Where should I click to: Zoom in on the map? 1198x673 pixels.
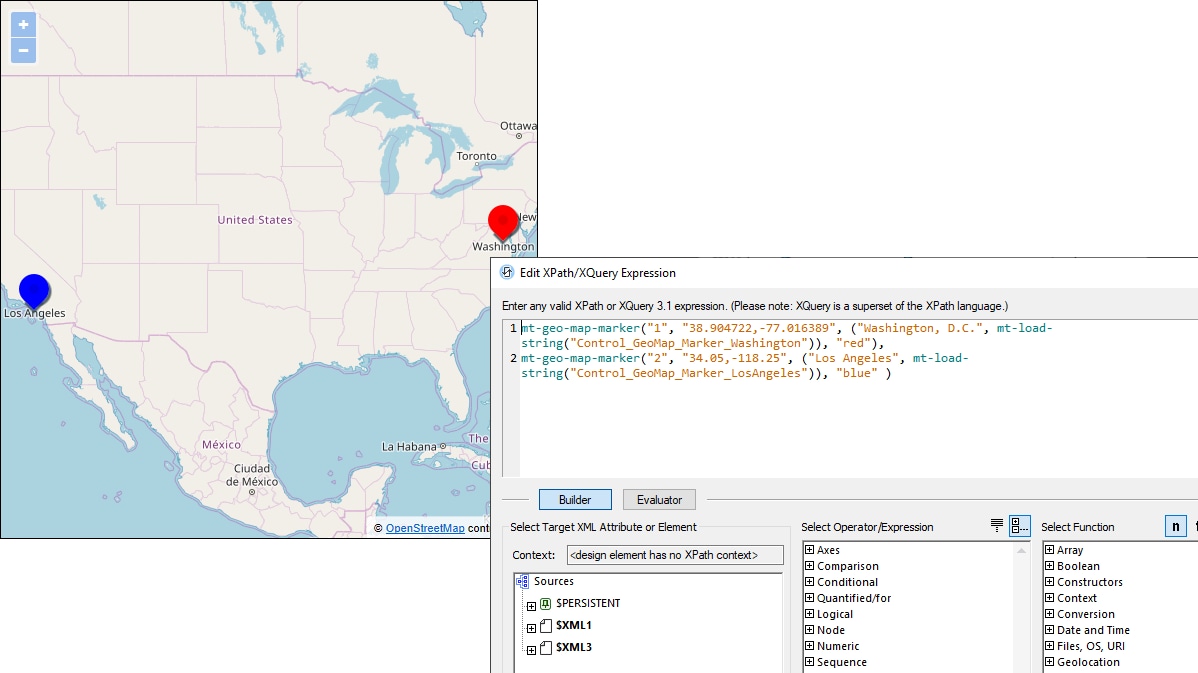point(24,25)
